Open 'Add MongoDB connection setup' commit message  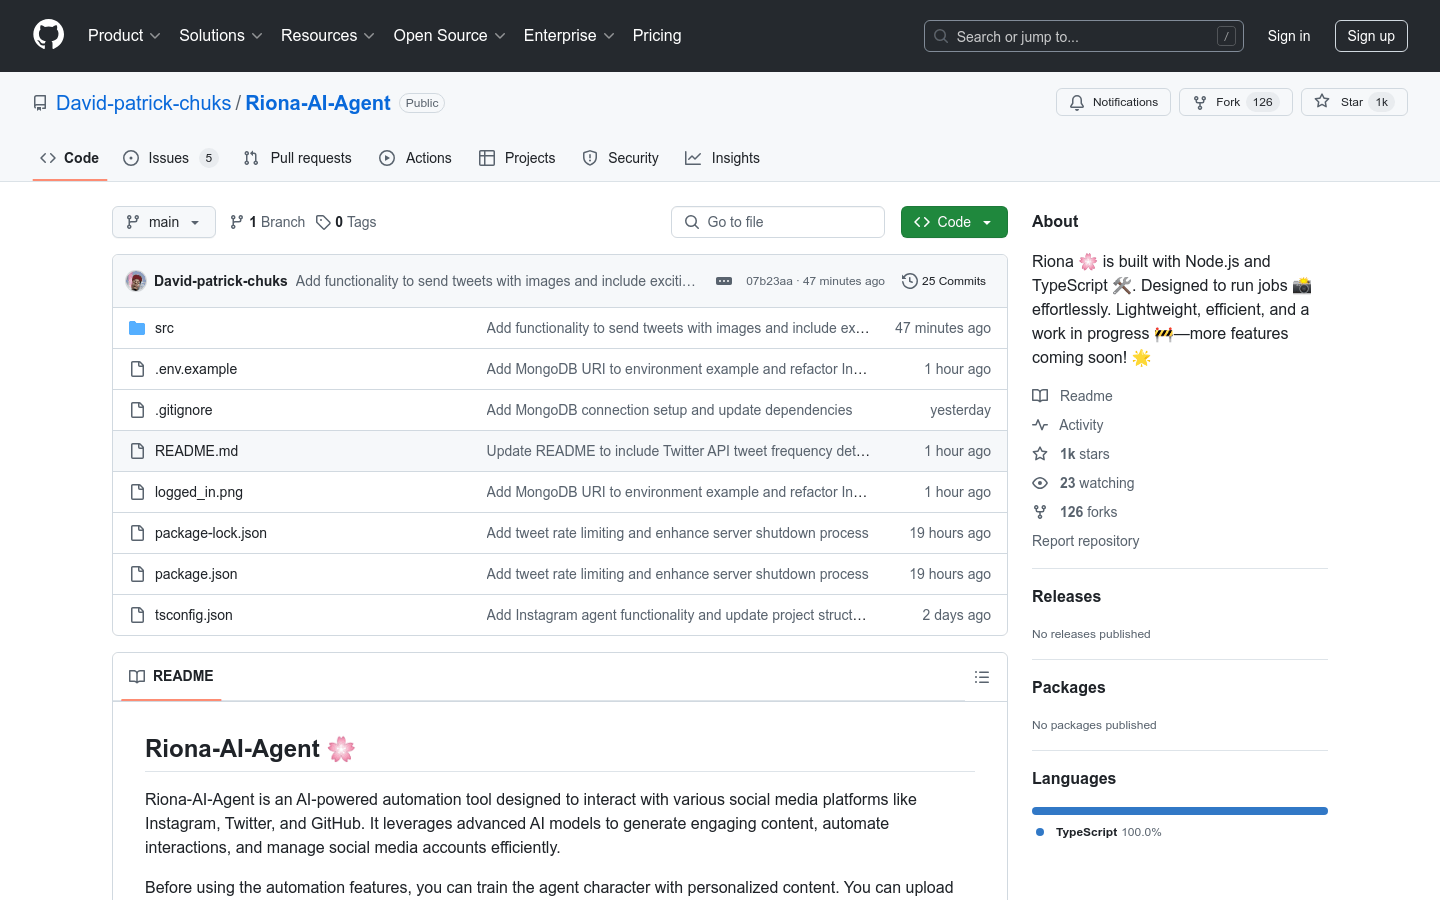click(x=669, y=410)
